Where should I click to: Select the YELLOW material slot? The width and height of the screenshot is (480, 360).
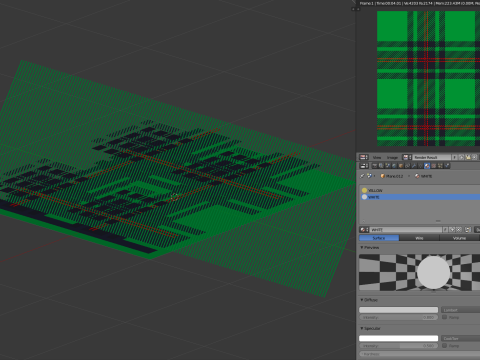(x=420, y=190)
